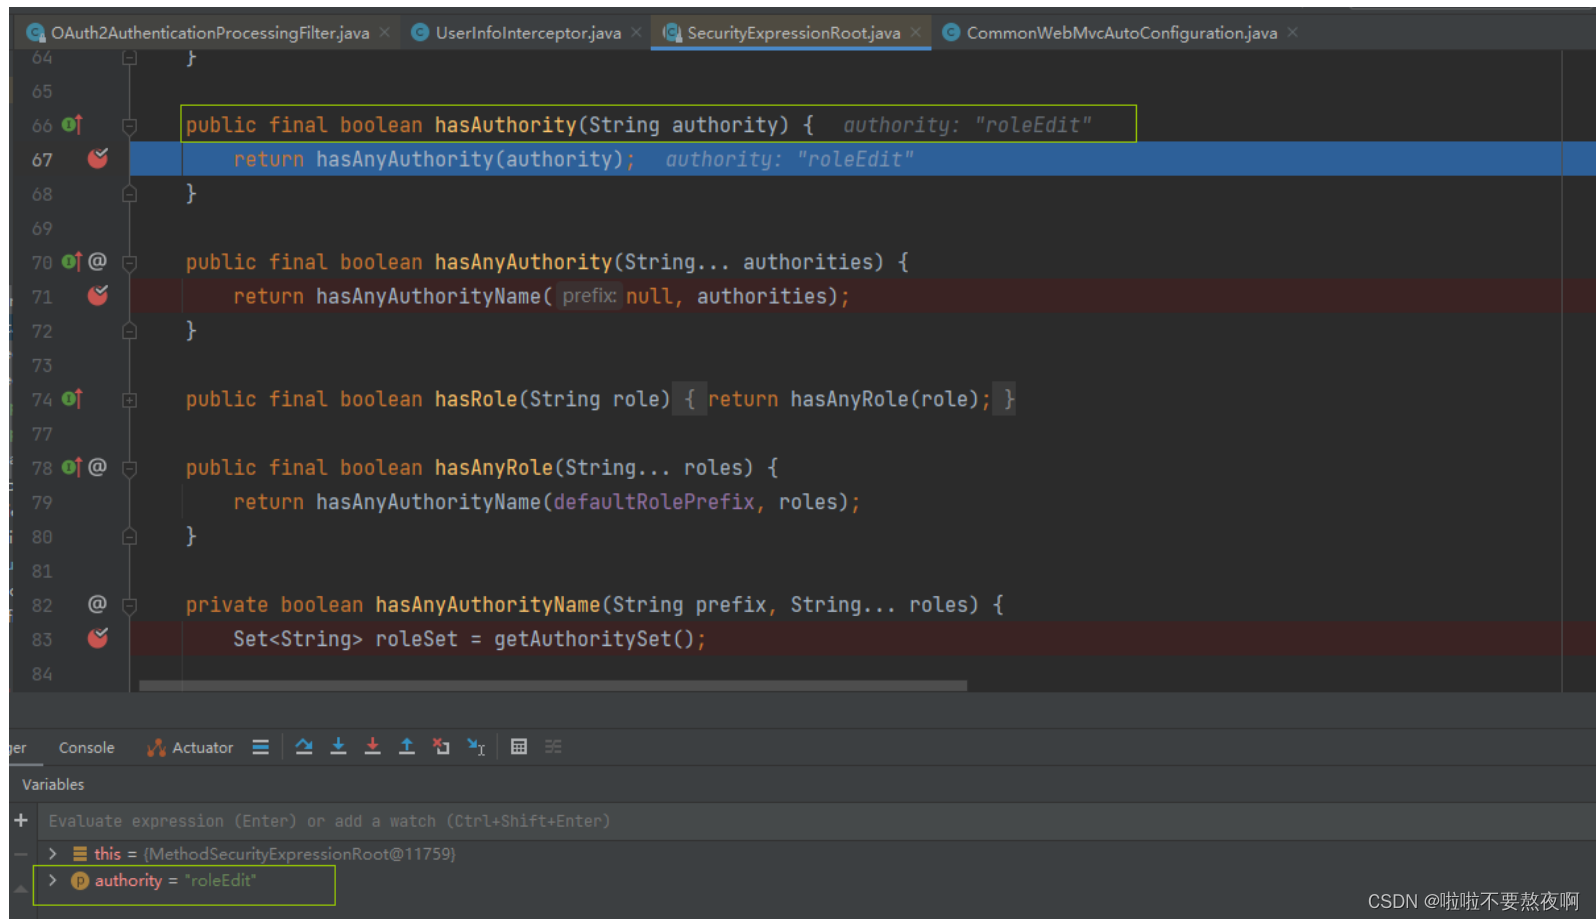Click hasAnyRole(role) in folded line 74

885,399
